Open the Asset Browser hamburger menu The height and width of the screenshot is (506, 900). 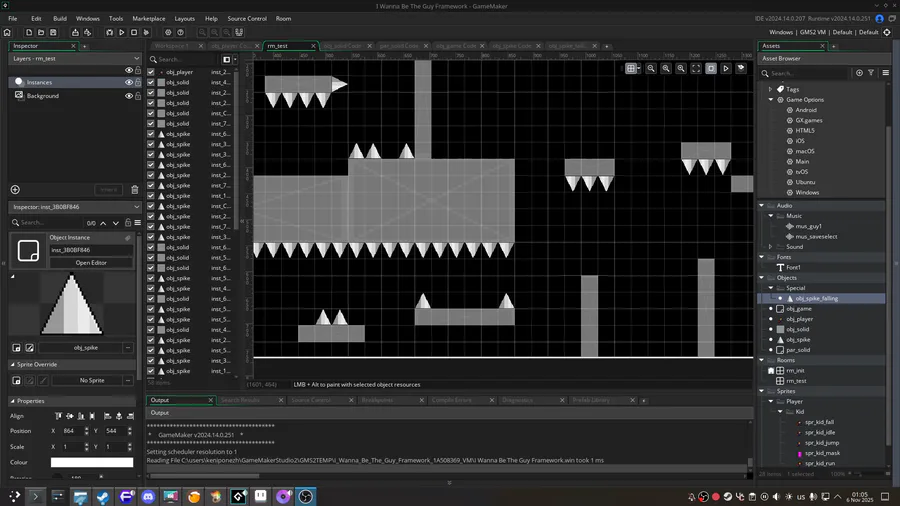[x=886, y=73]
